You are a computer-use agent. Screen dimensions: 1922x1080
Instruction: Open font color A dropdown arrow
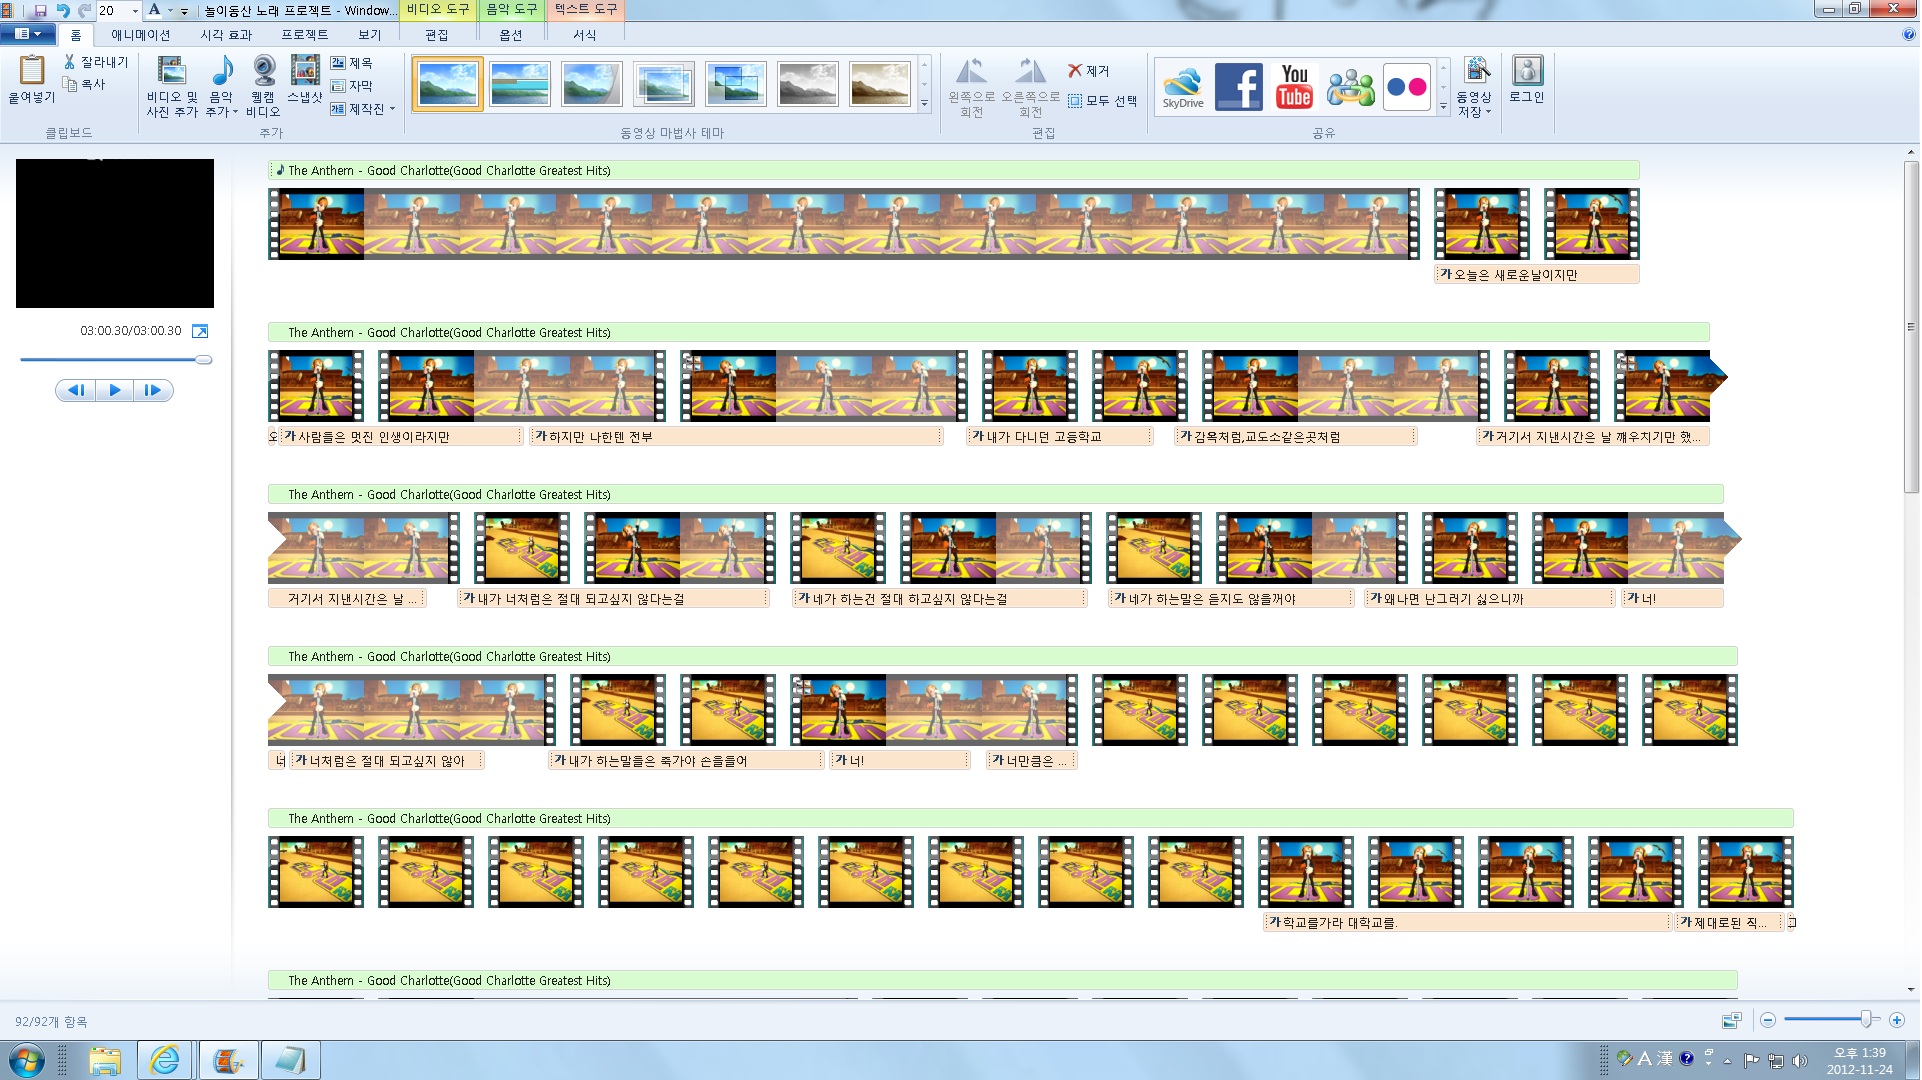[170, 10]
